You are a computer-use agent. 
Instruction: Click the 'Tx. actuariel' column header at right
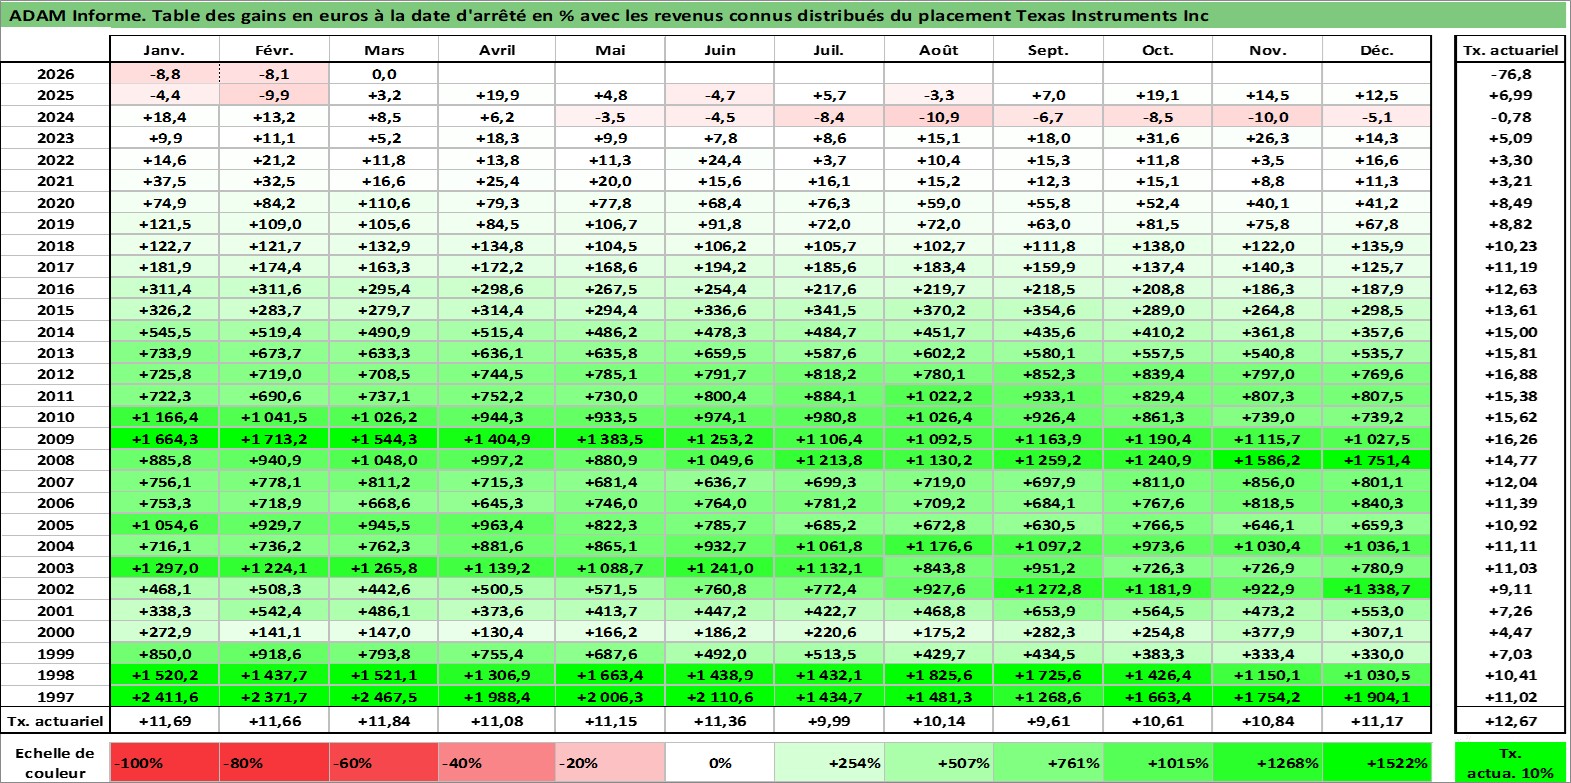coord(1510,50)
